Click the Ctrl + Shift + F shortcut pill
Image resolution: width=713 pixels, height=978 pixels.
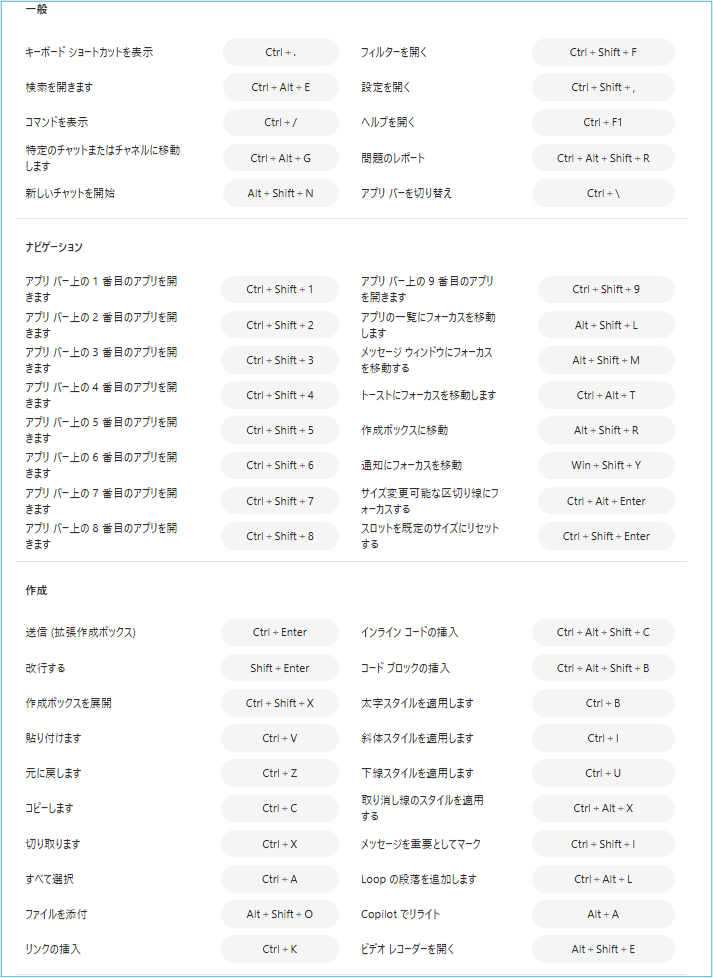point(603,52)
